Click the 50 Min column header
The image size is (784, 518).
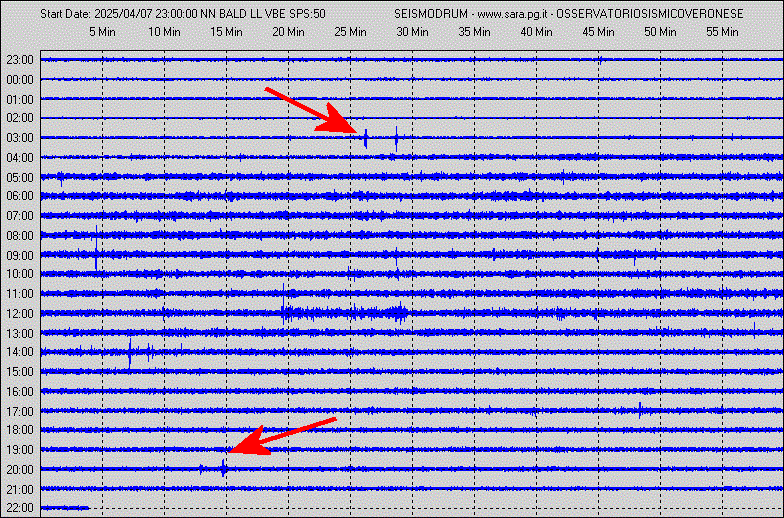[660, 32]
